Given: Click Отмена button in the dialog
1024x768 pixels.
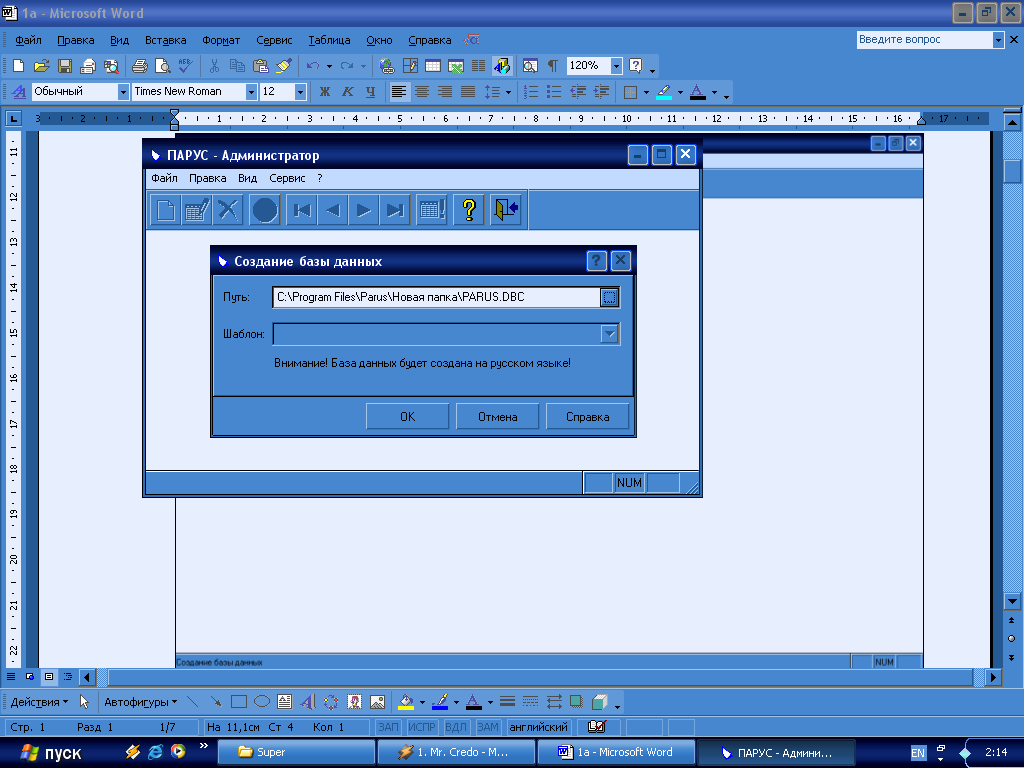Looking at the screenshot, I should [x=498, y=417].
